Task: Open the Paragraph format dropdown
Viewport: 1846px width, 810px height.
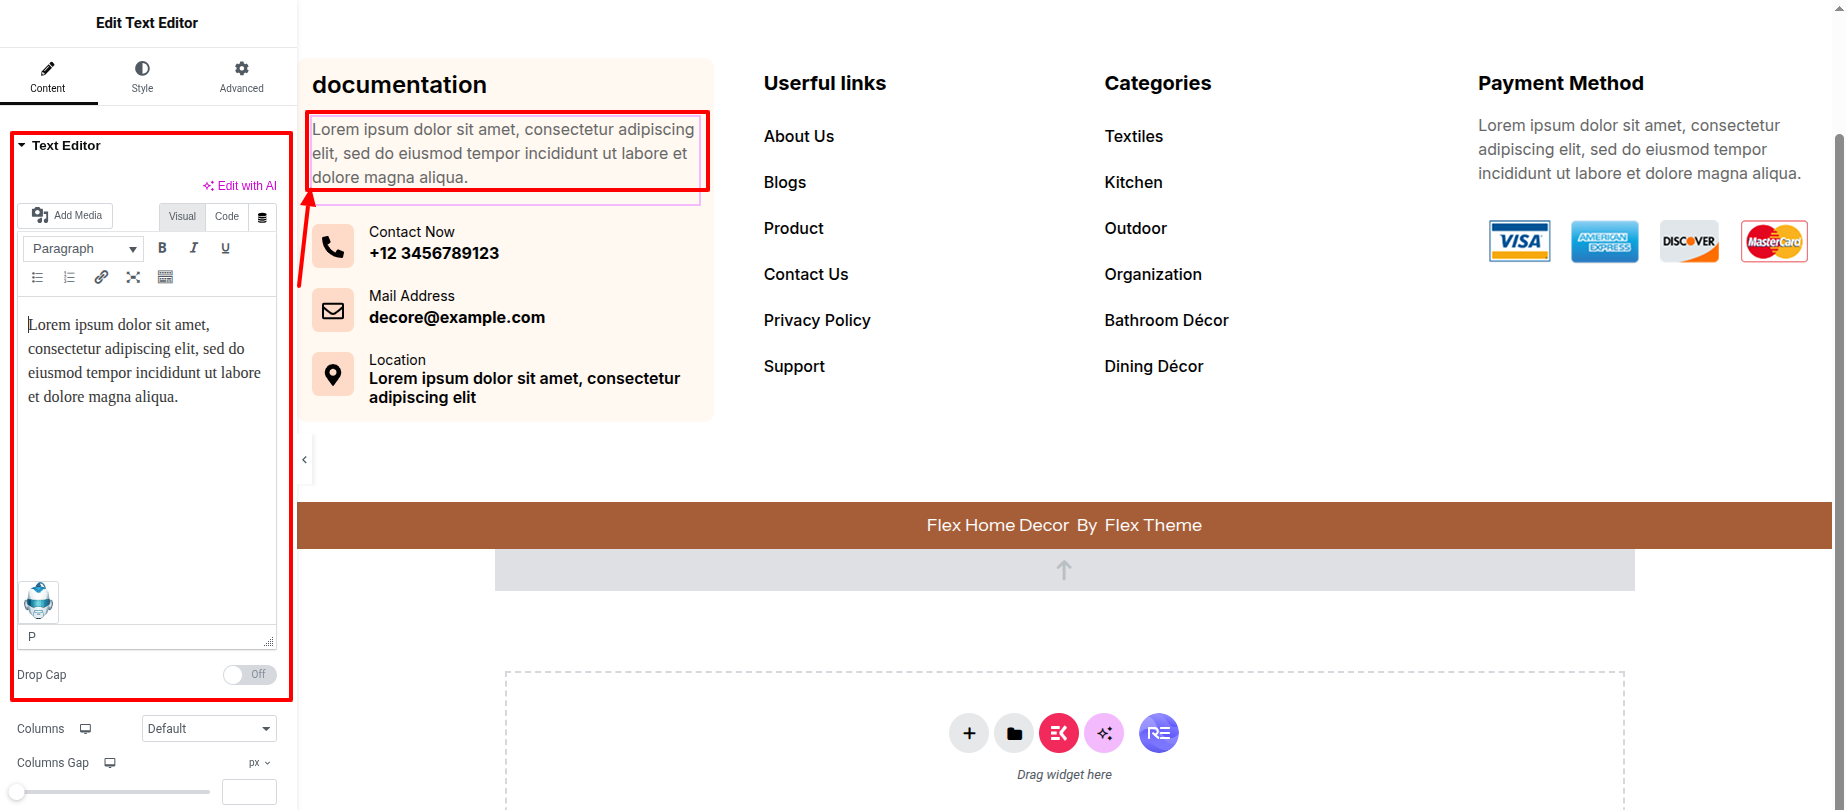Action: 84,249
